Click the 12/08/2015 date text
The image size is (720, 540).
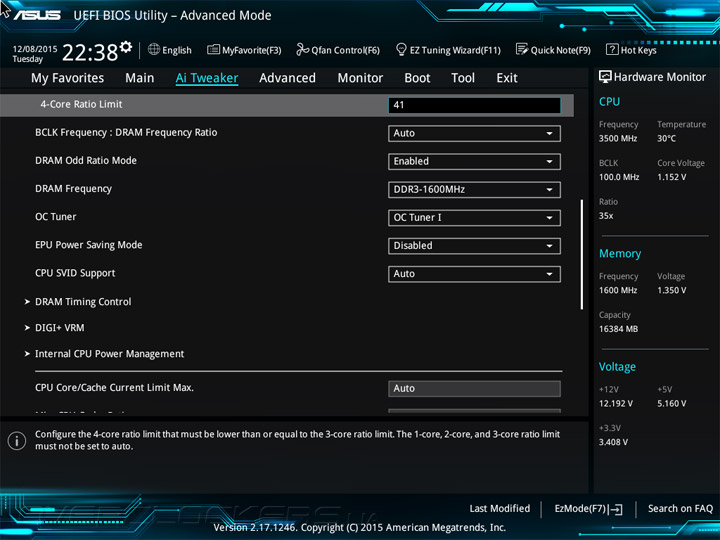point(35,49)
